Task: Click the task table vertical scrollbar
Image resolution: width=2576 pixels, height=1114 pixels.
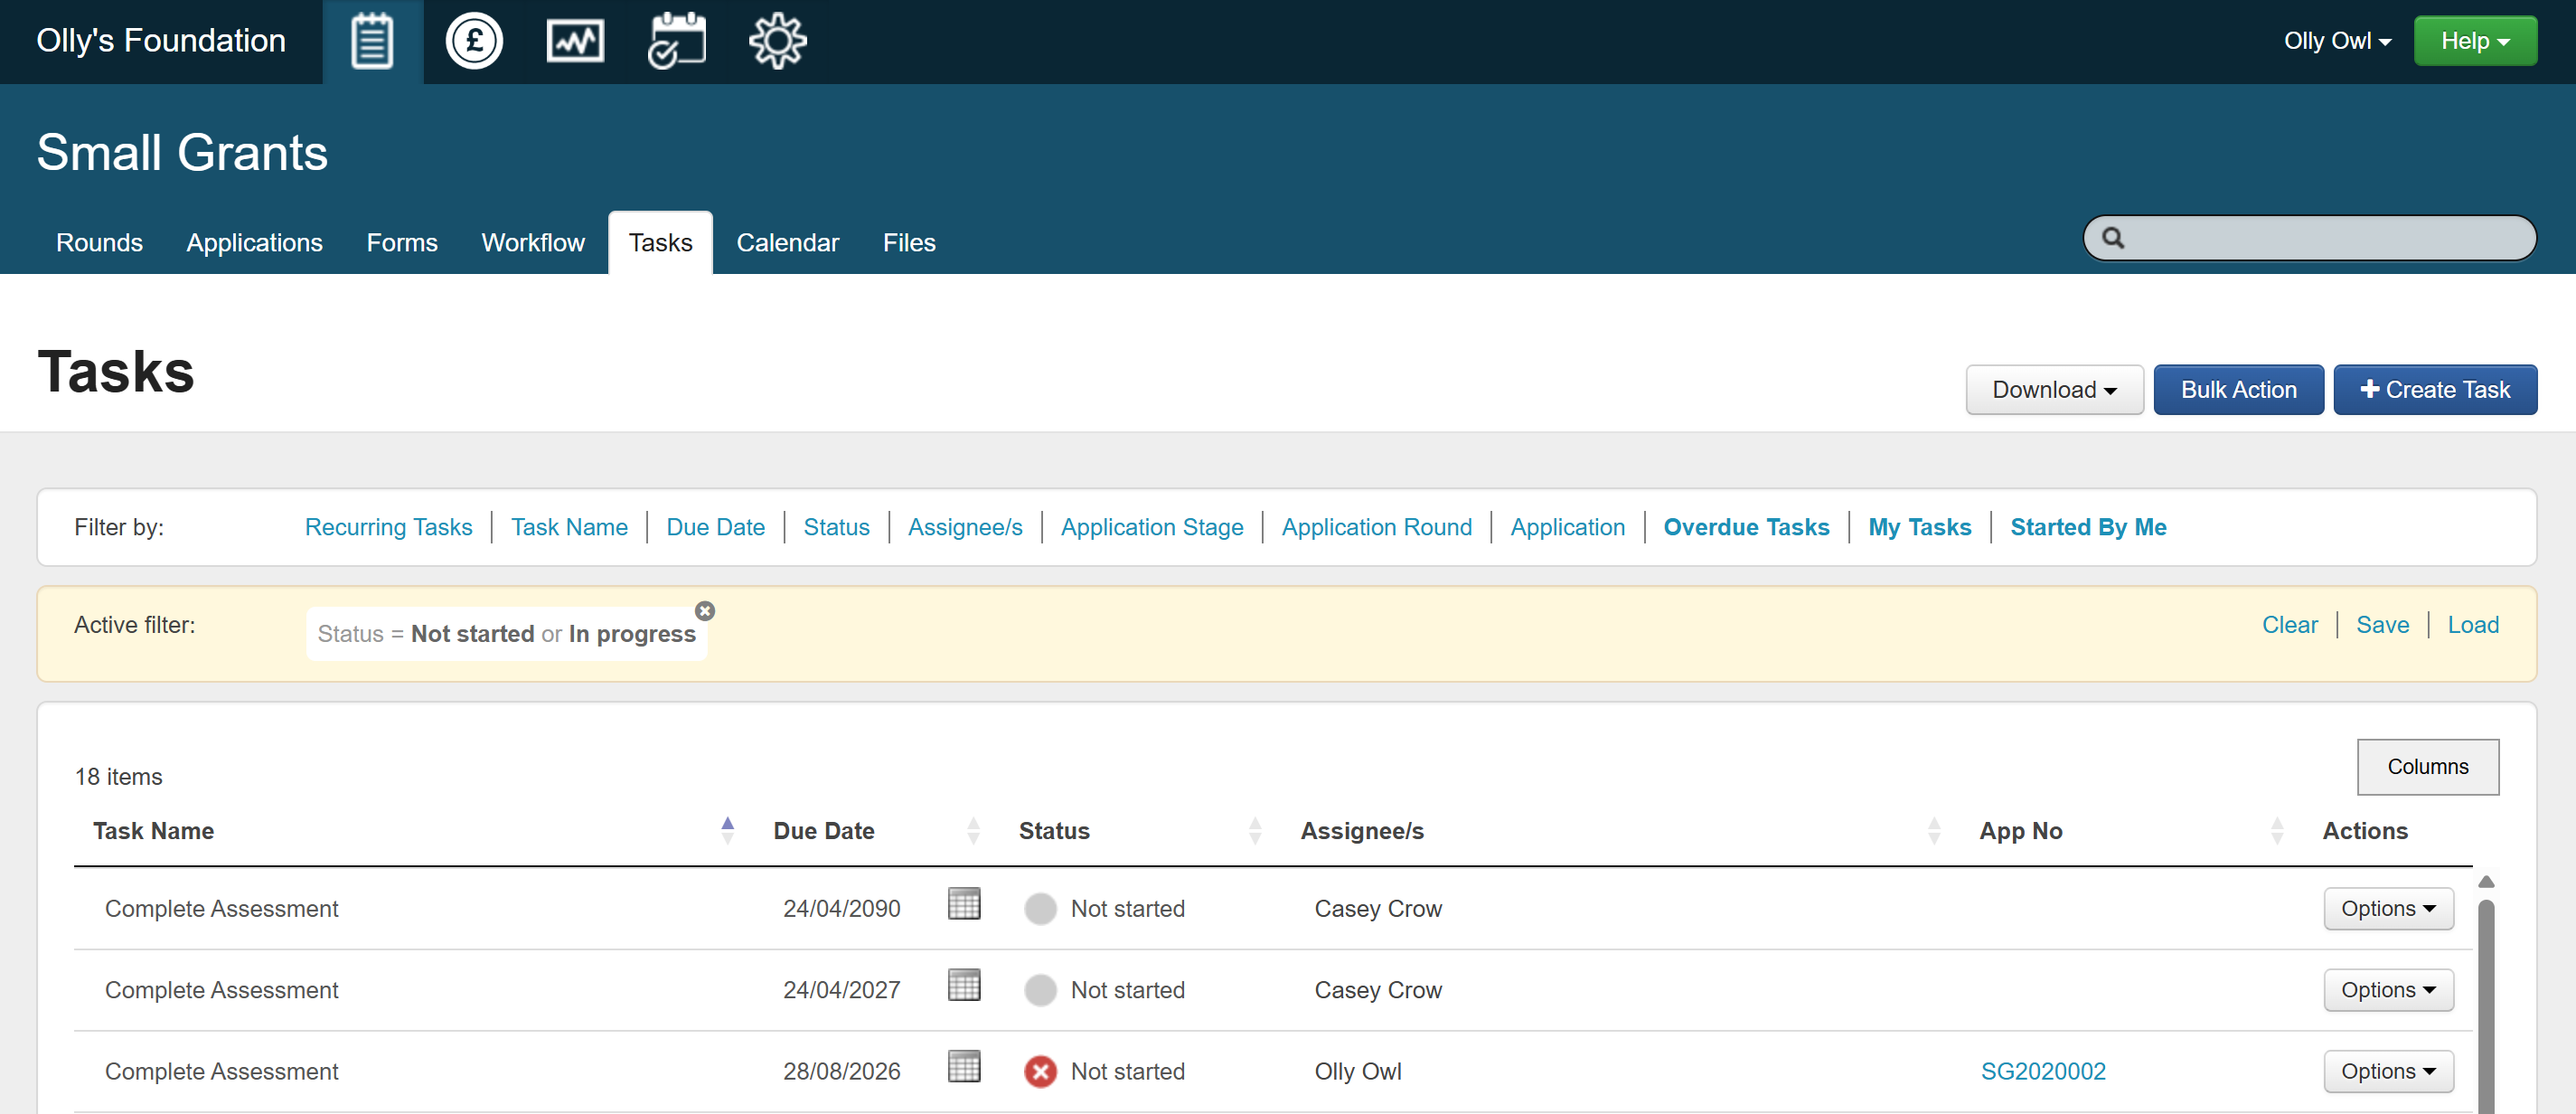Action: coord(2486,1005)
